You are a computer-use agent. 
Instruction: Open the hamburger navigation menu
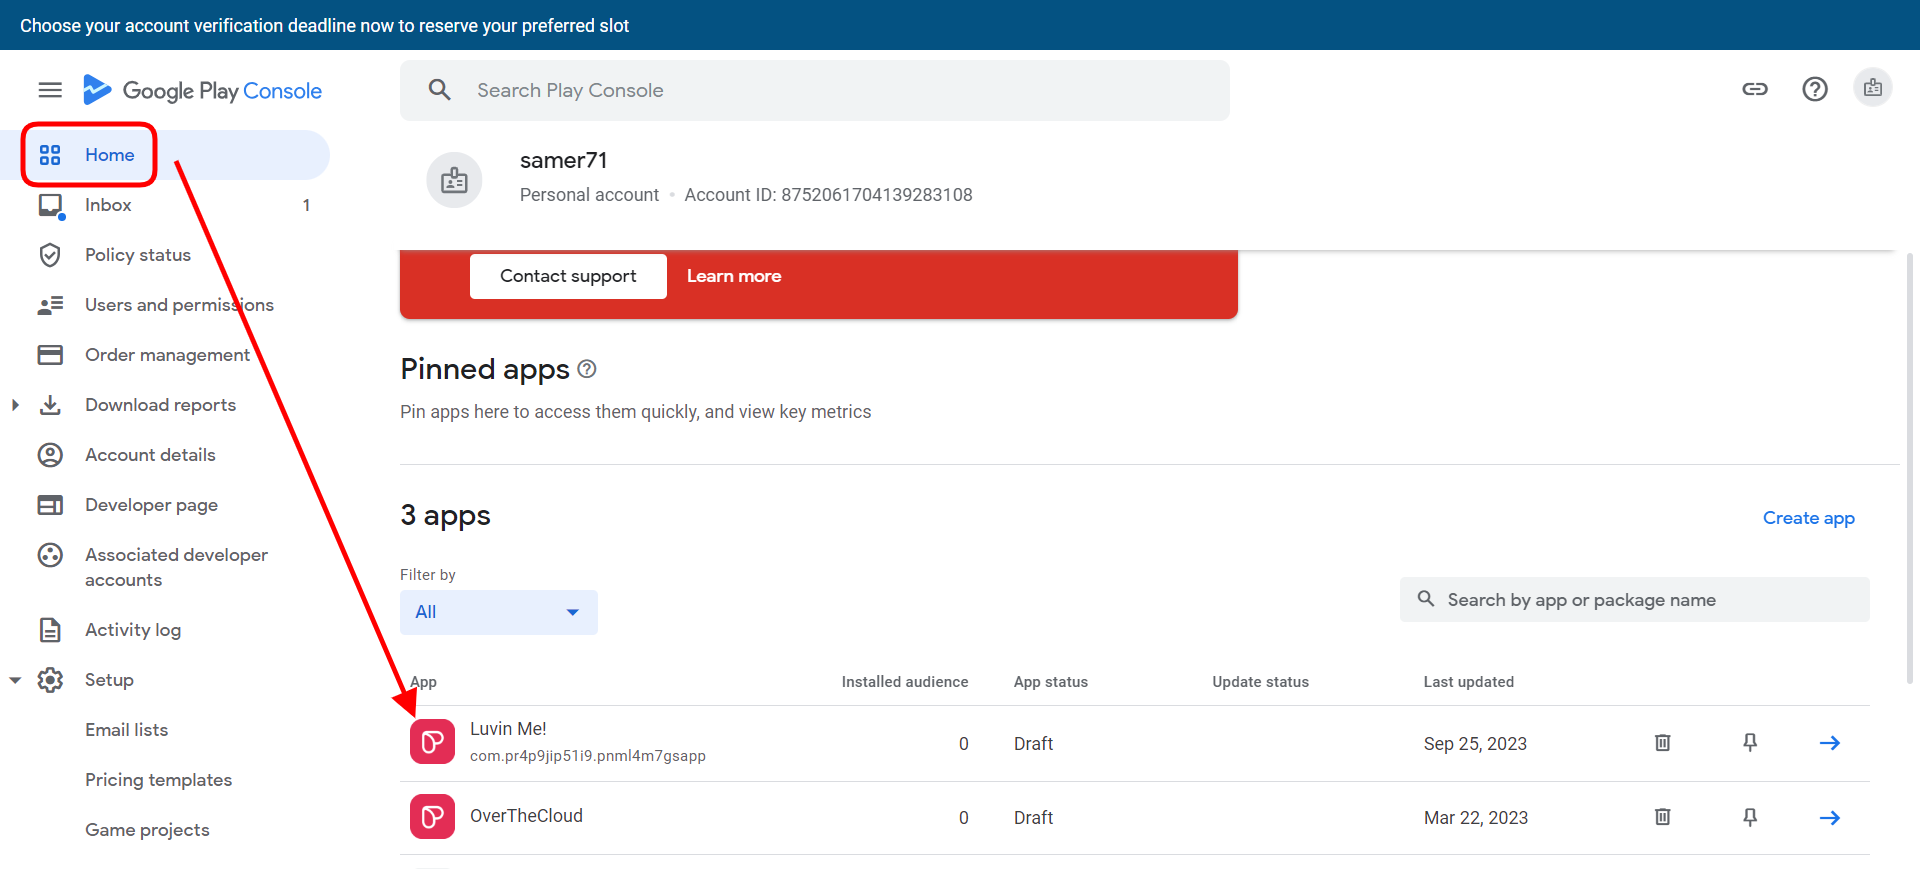tap(50, 90)
